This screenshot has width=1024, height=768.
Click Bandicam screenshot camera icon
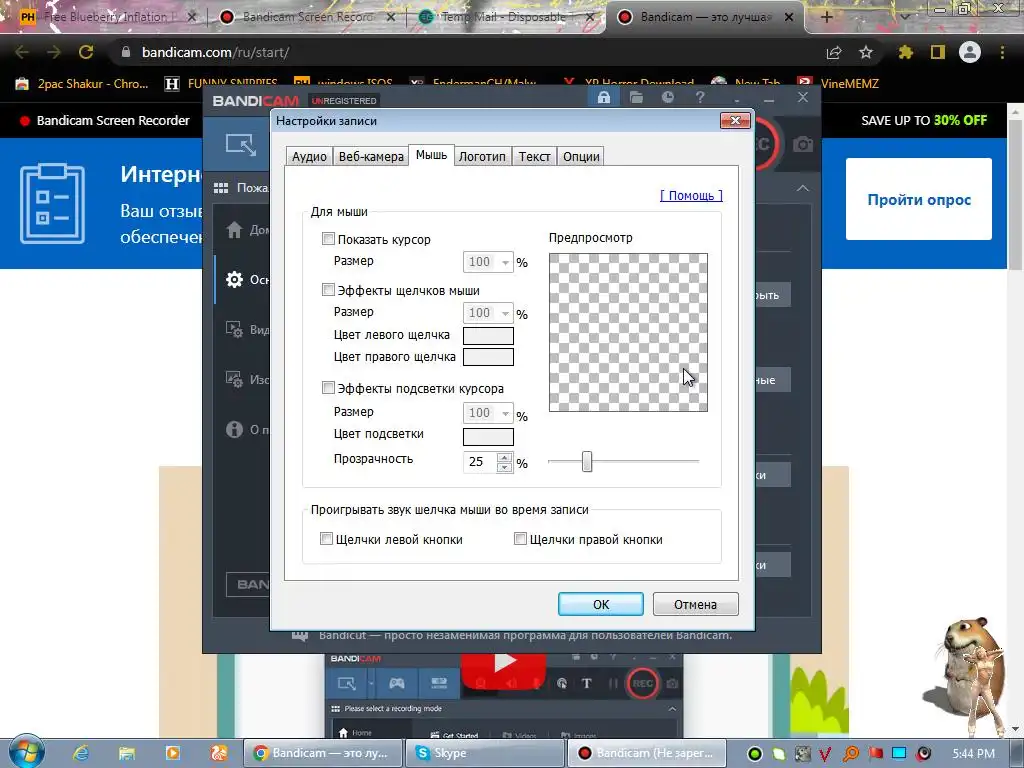point(803,144)
